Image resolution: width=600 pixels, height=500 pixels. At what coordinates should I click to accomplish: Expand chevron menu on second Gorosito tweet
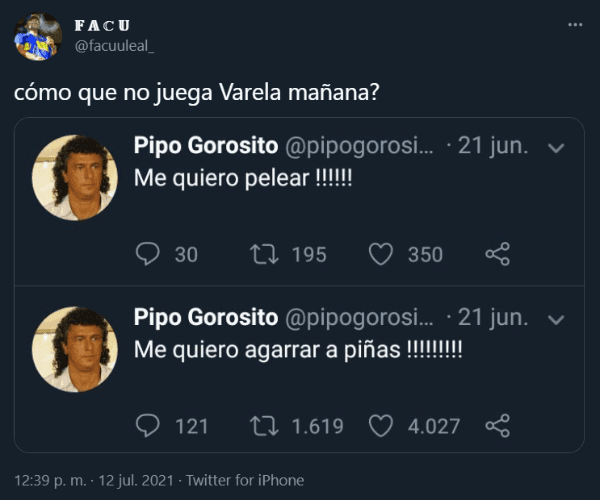557,320
